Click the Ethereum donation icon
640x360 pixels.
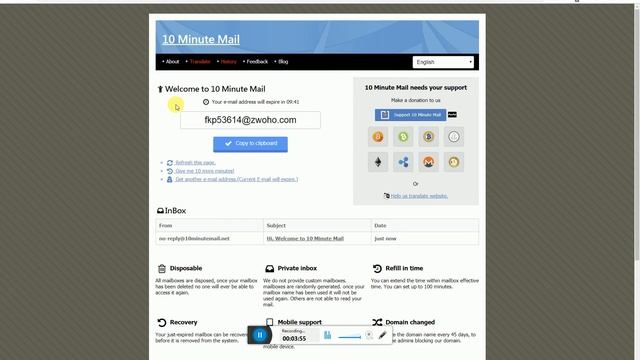[x=378, y=162]
